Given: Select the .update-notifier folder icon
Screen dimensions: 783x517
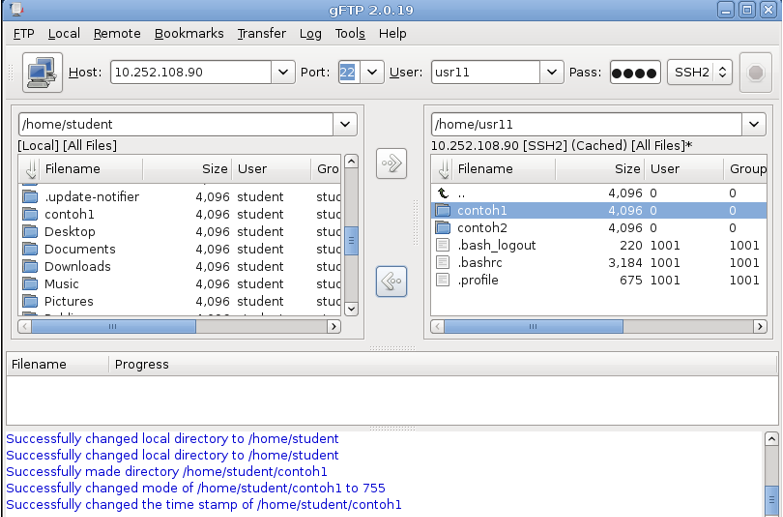Looking at the screenshot, I should coord(30,197).
